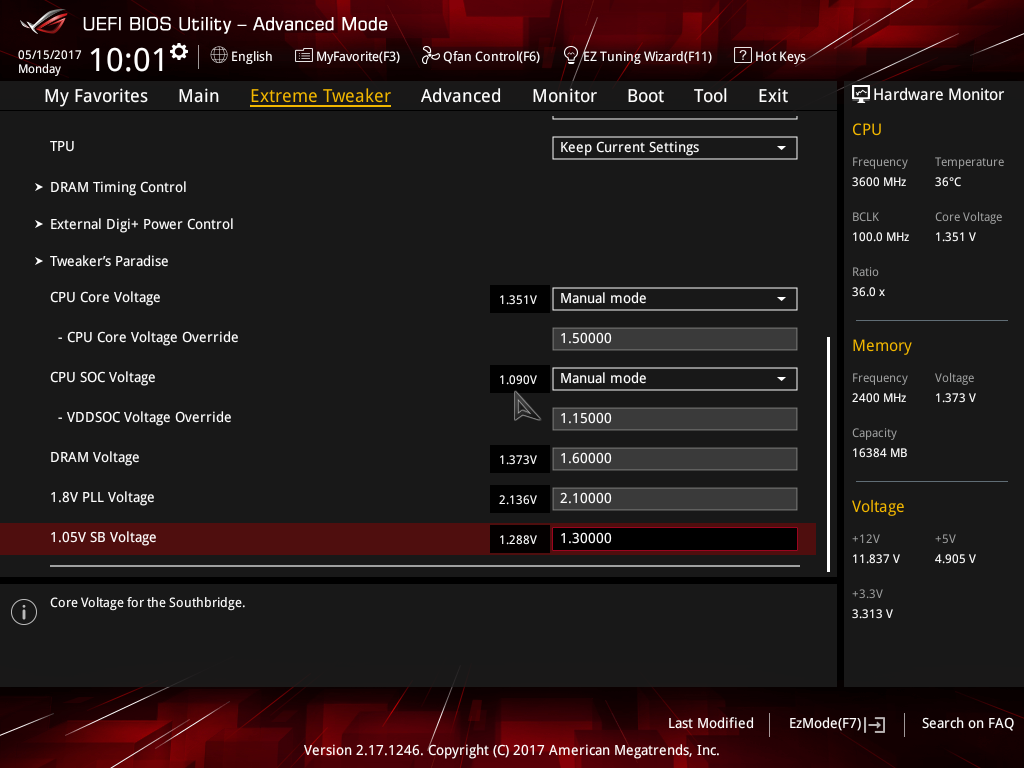
Task: Click Last Modified button
Action: click(x=711, y=724)
